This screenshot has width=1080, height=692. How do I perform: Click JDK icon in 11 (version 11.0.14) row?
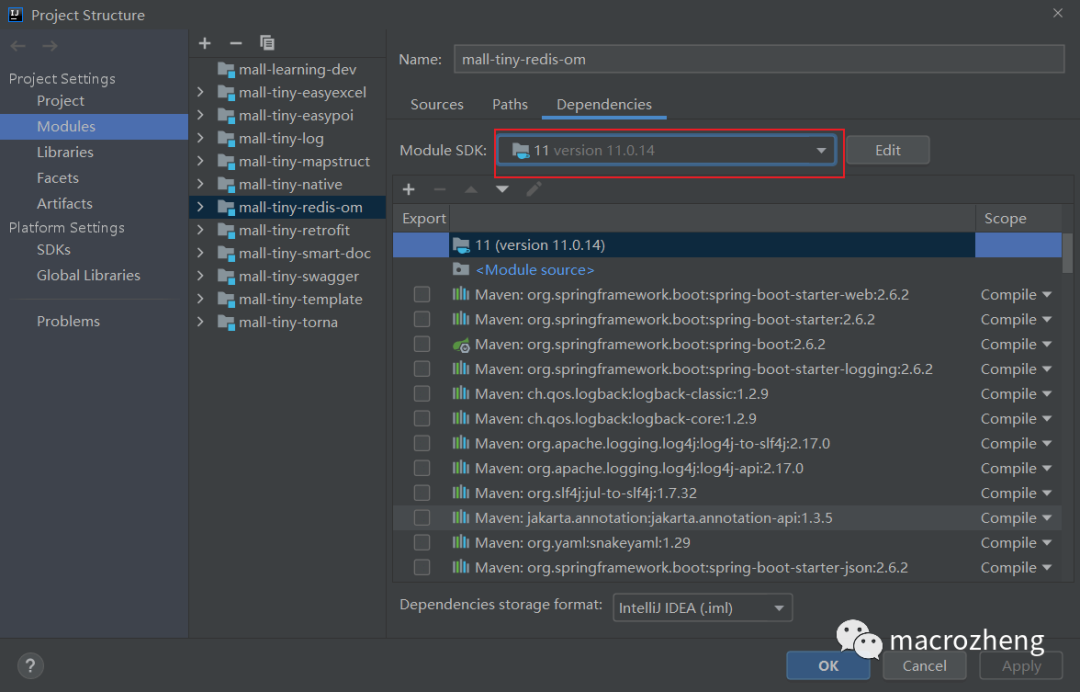[x=461, y=244]
